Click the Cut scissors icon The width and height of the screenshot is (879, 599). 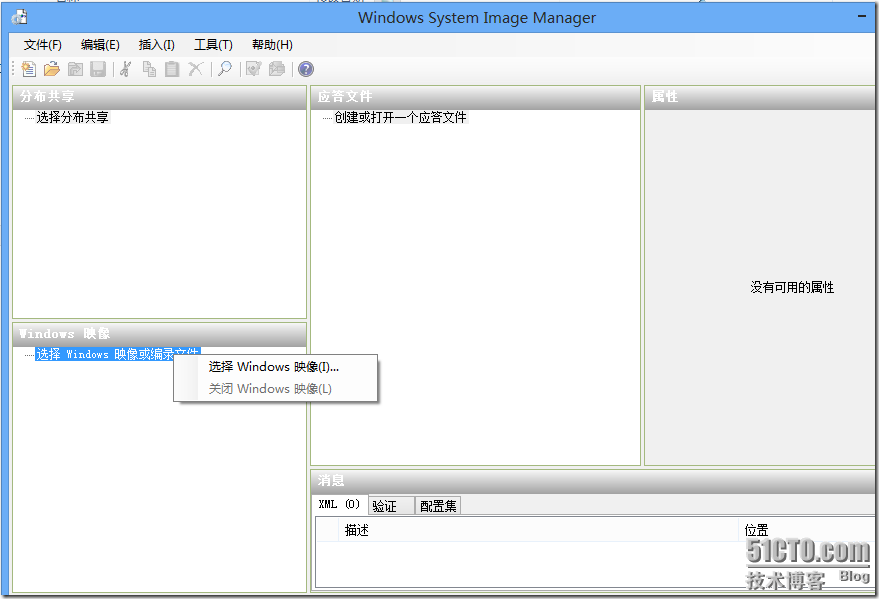point(126,69)
